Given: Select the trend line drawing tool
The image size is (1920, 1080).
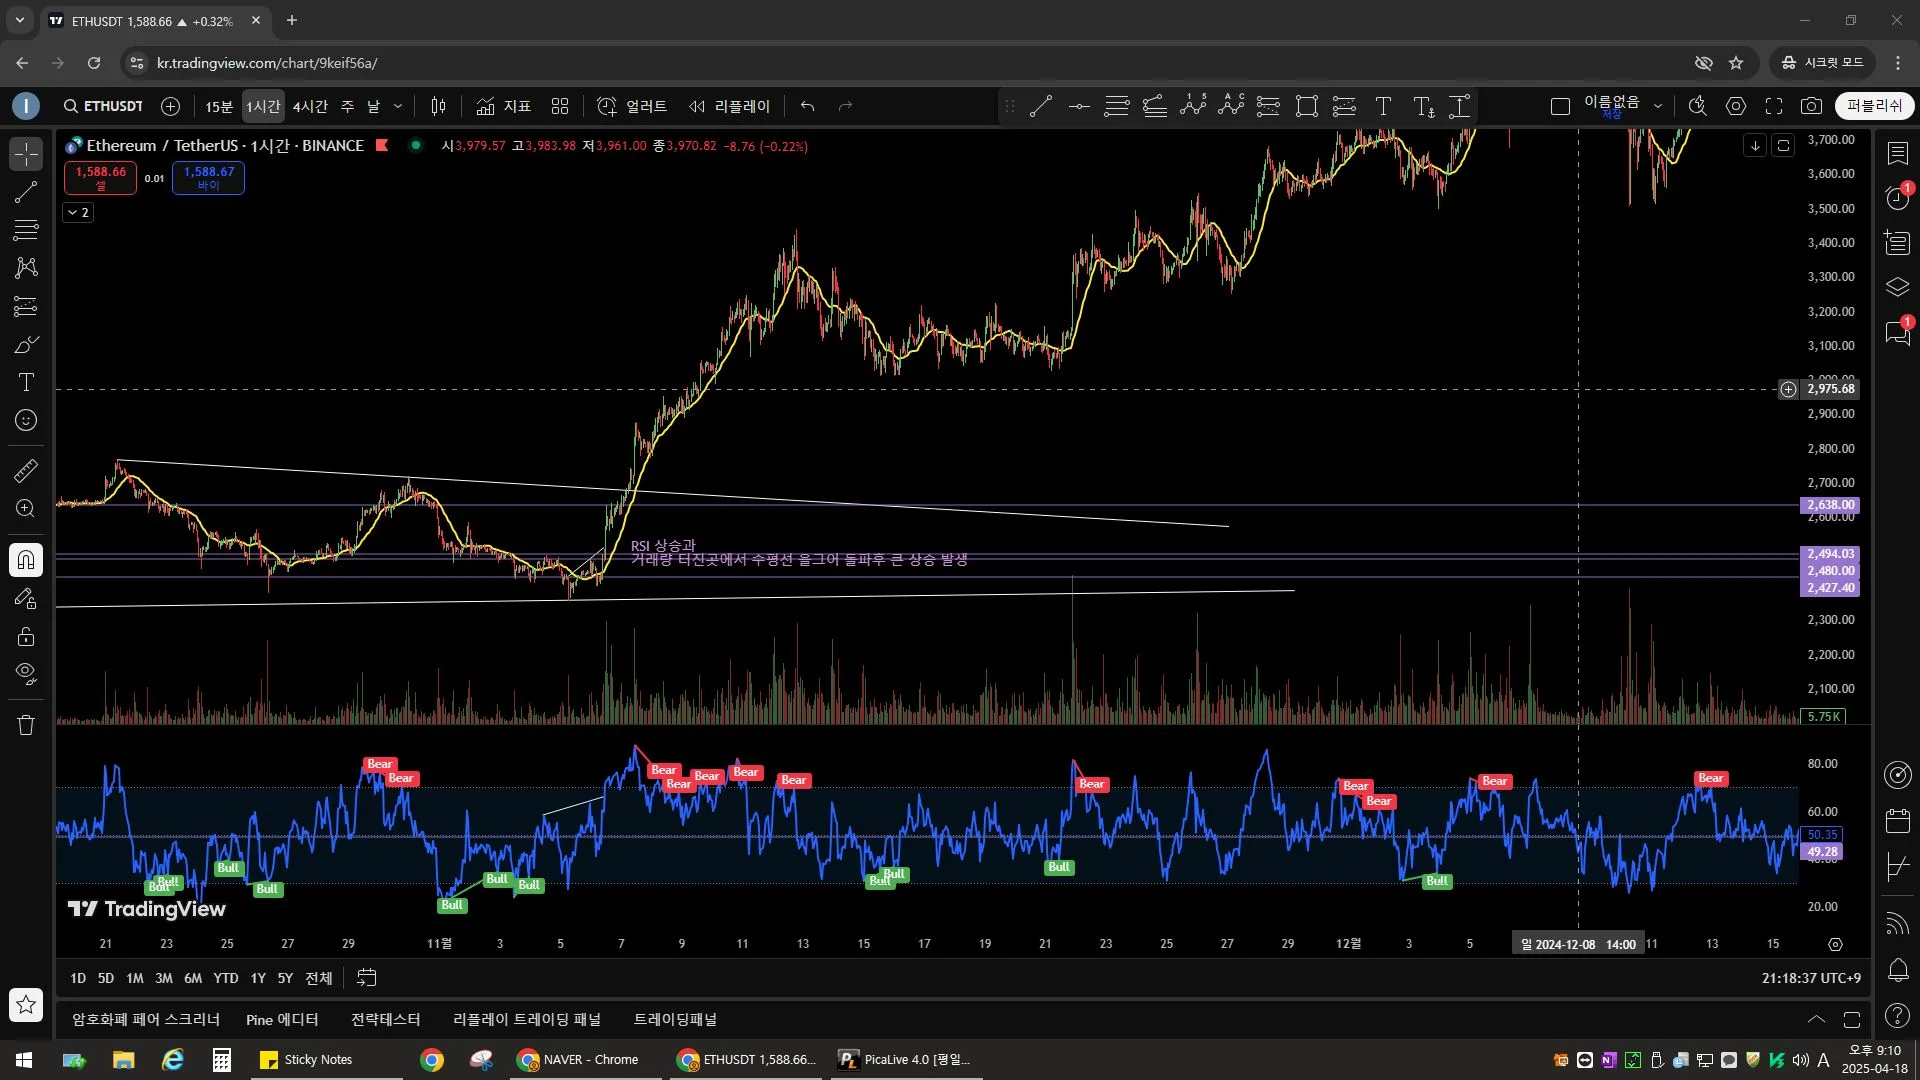Looking at the screenshot, I should (x=26, y=192).
